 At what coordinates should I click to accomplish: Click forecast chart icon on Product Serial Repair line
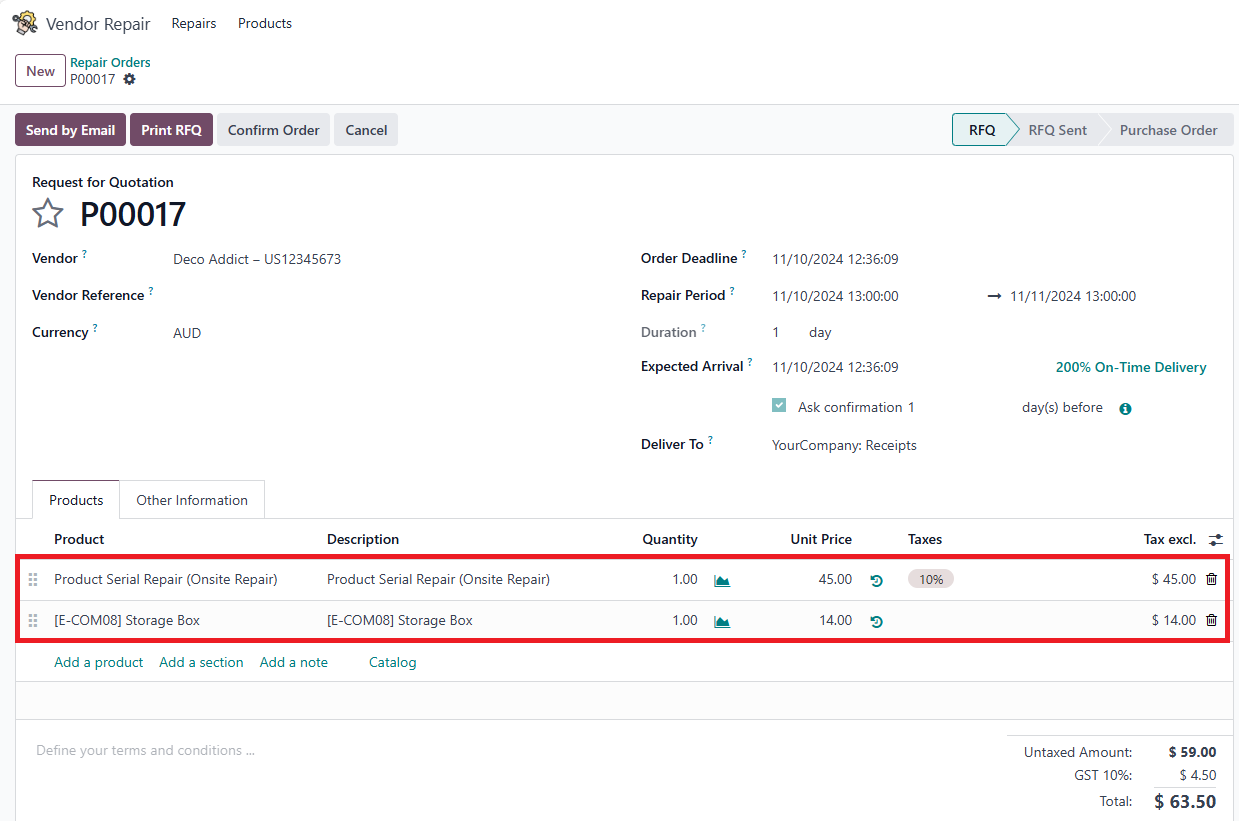click(722, 580)
